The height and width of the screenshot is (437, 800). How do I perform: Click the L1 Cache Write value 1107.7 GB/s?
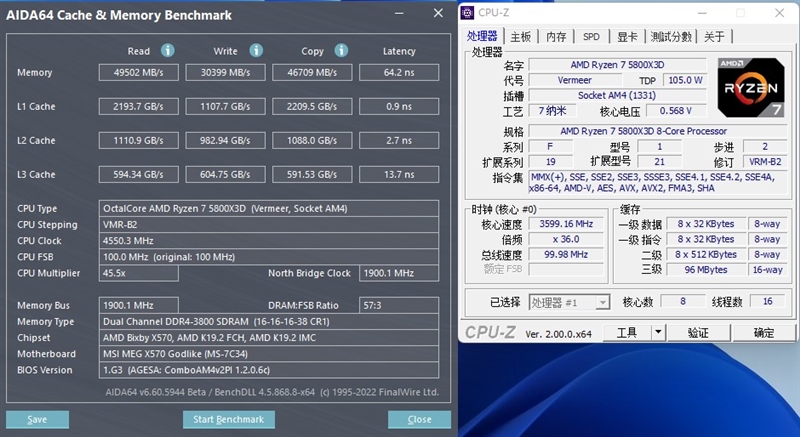pyautogui.click(x=226, y=107)
